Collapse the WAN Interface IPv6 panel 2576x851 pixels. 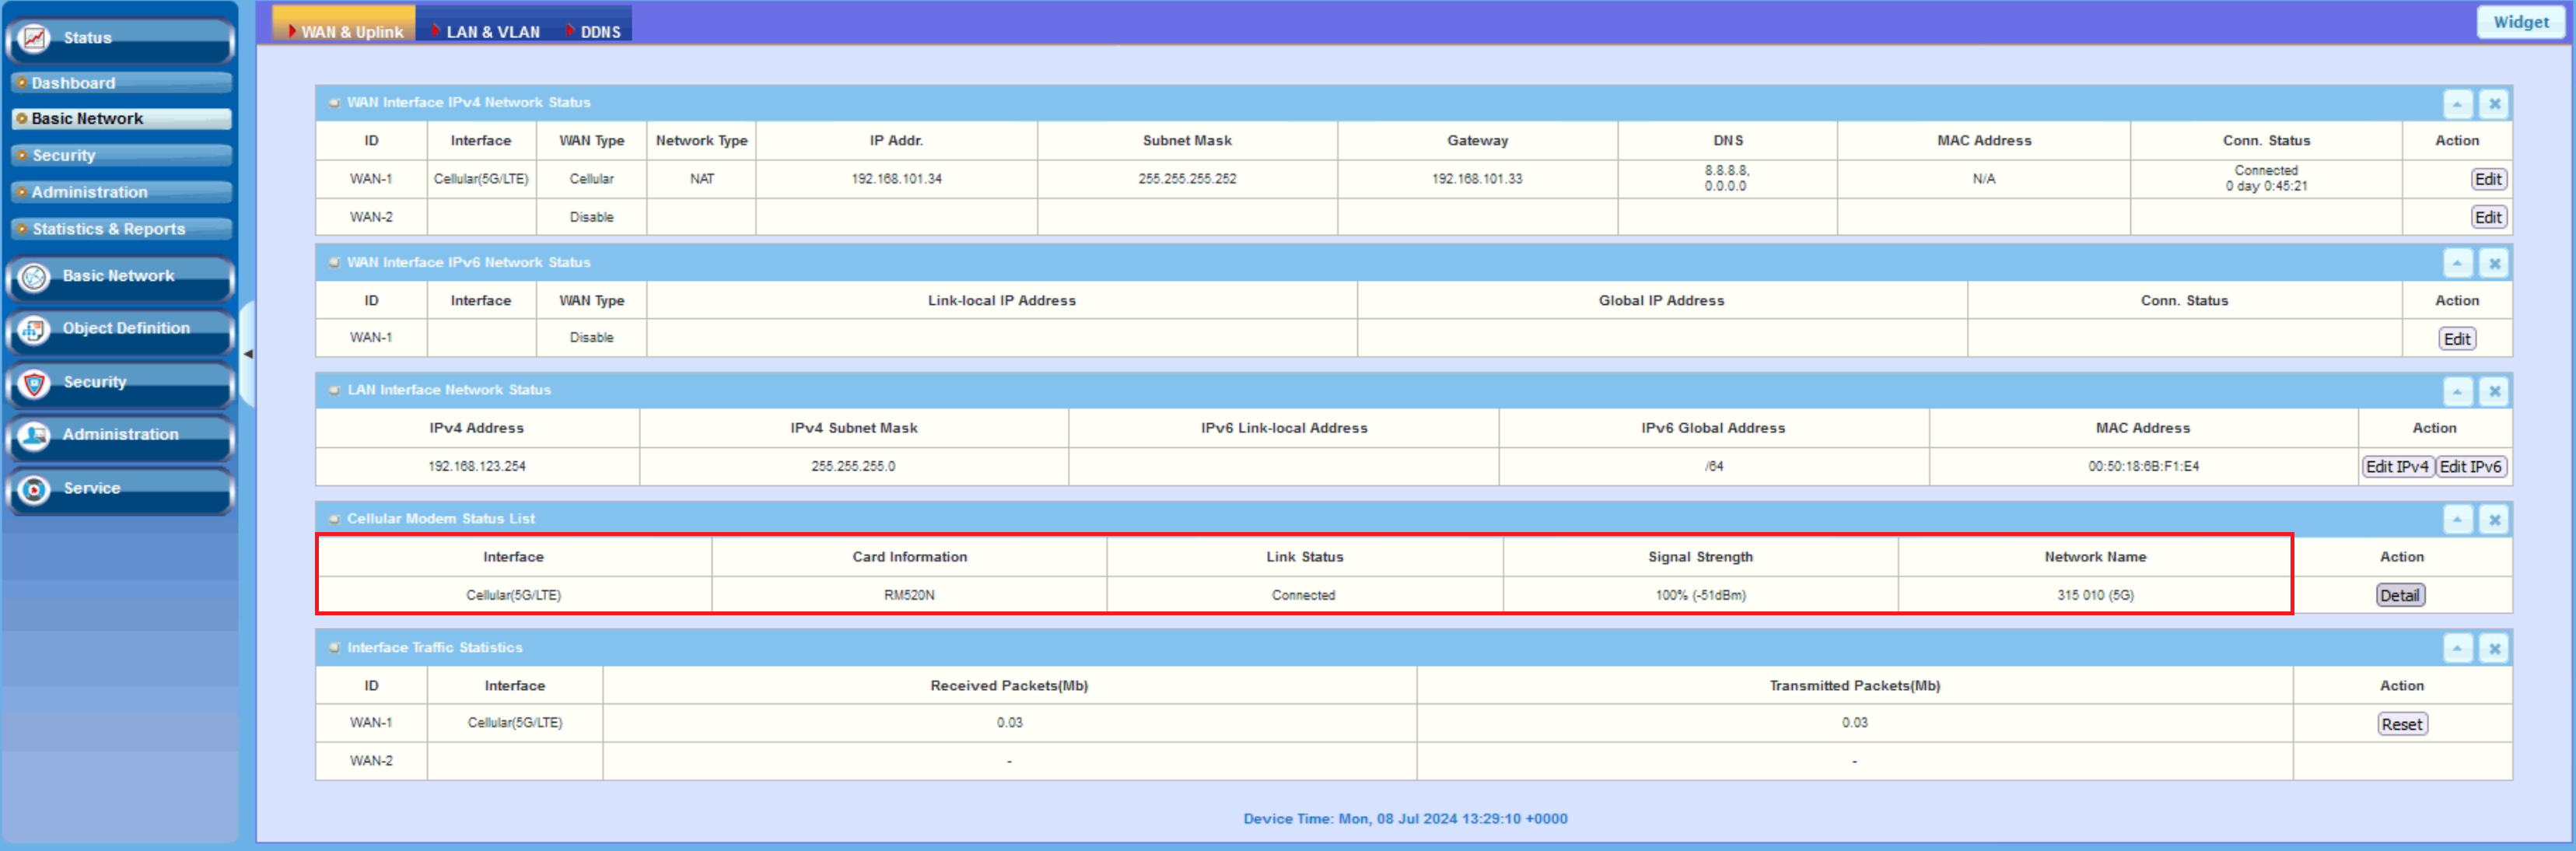click(x=2457, y=263)
